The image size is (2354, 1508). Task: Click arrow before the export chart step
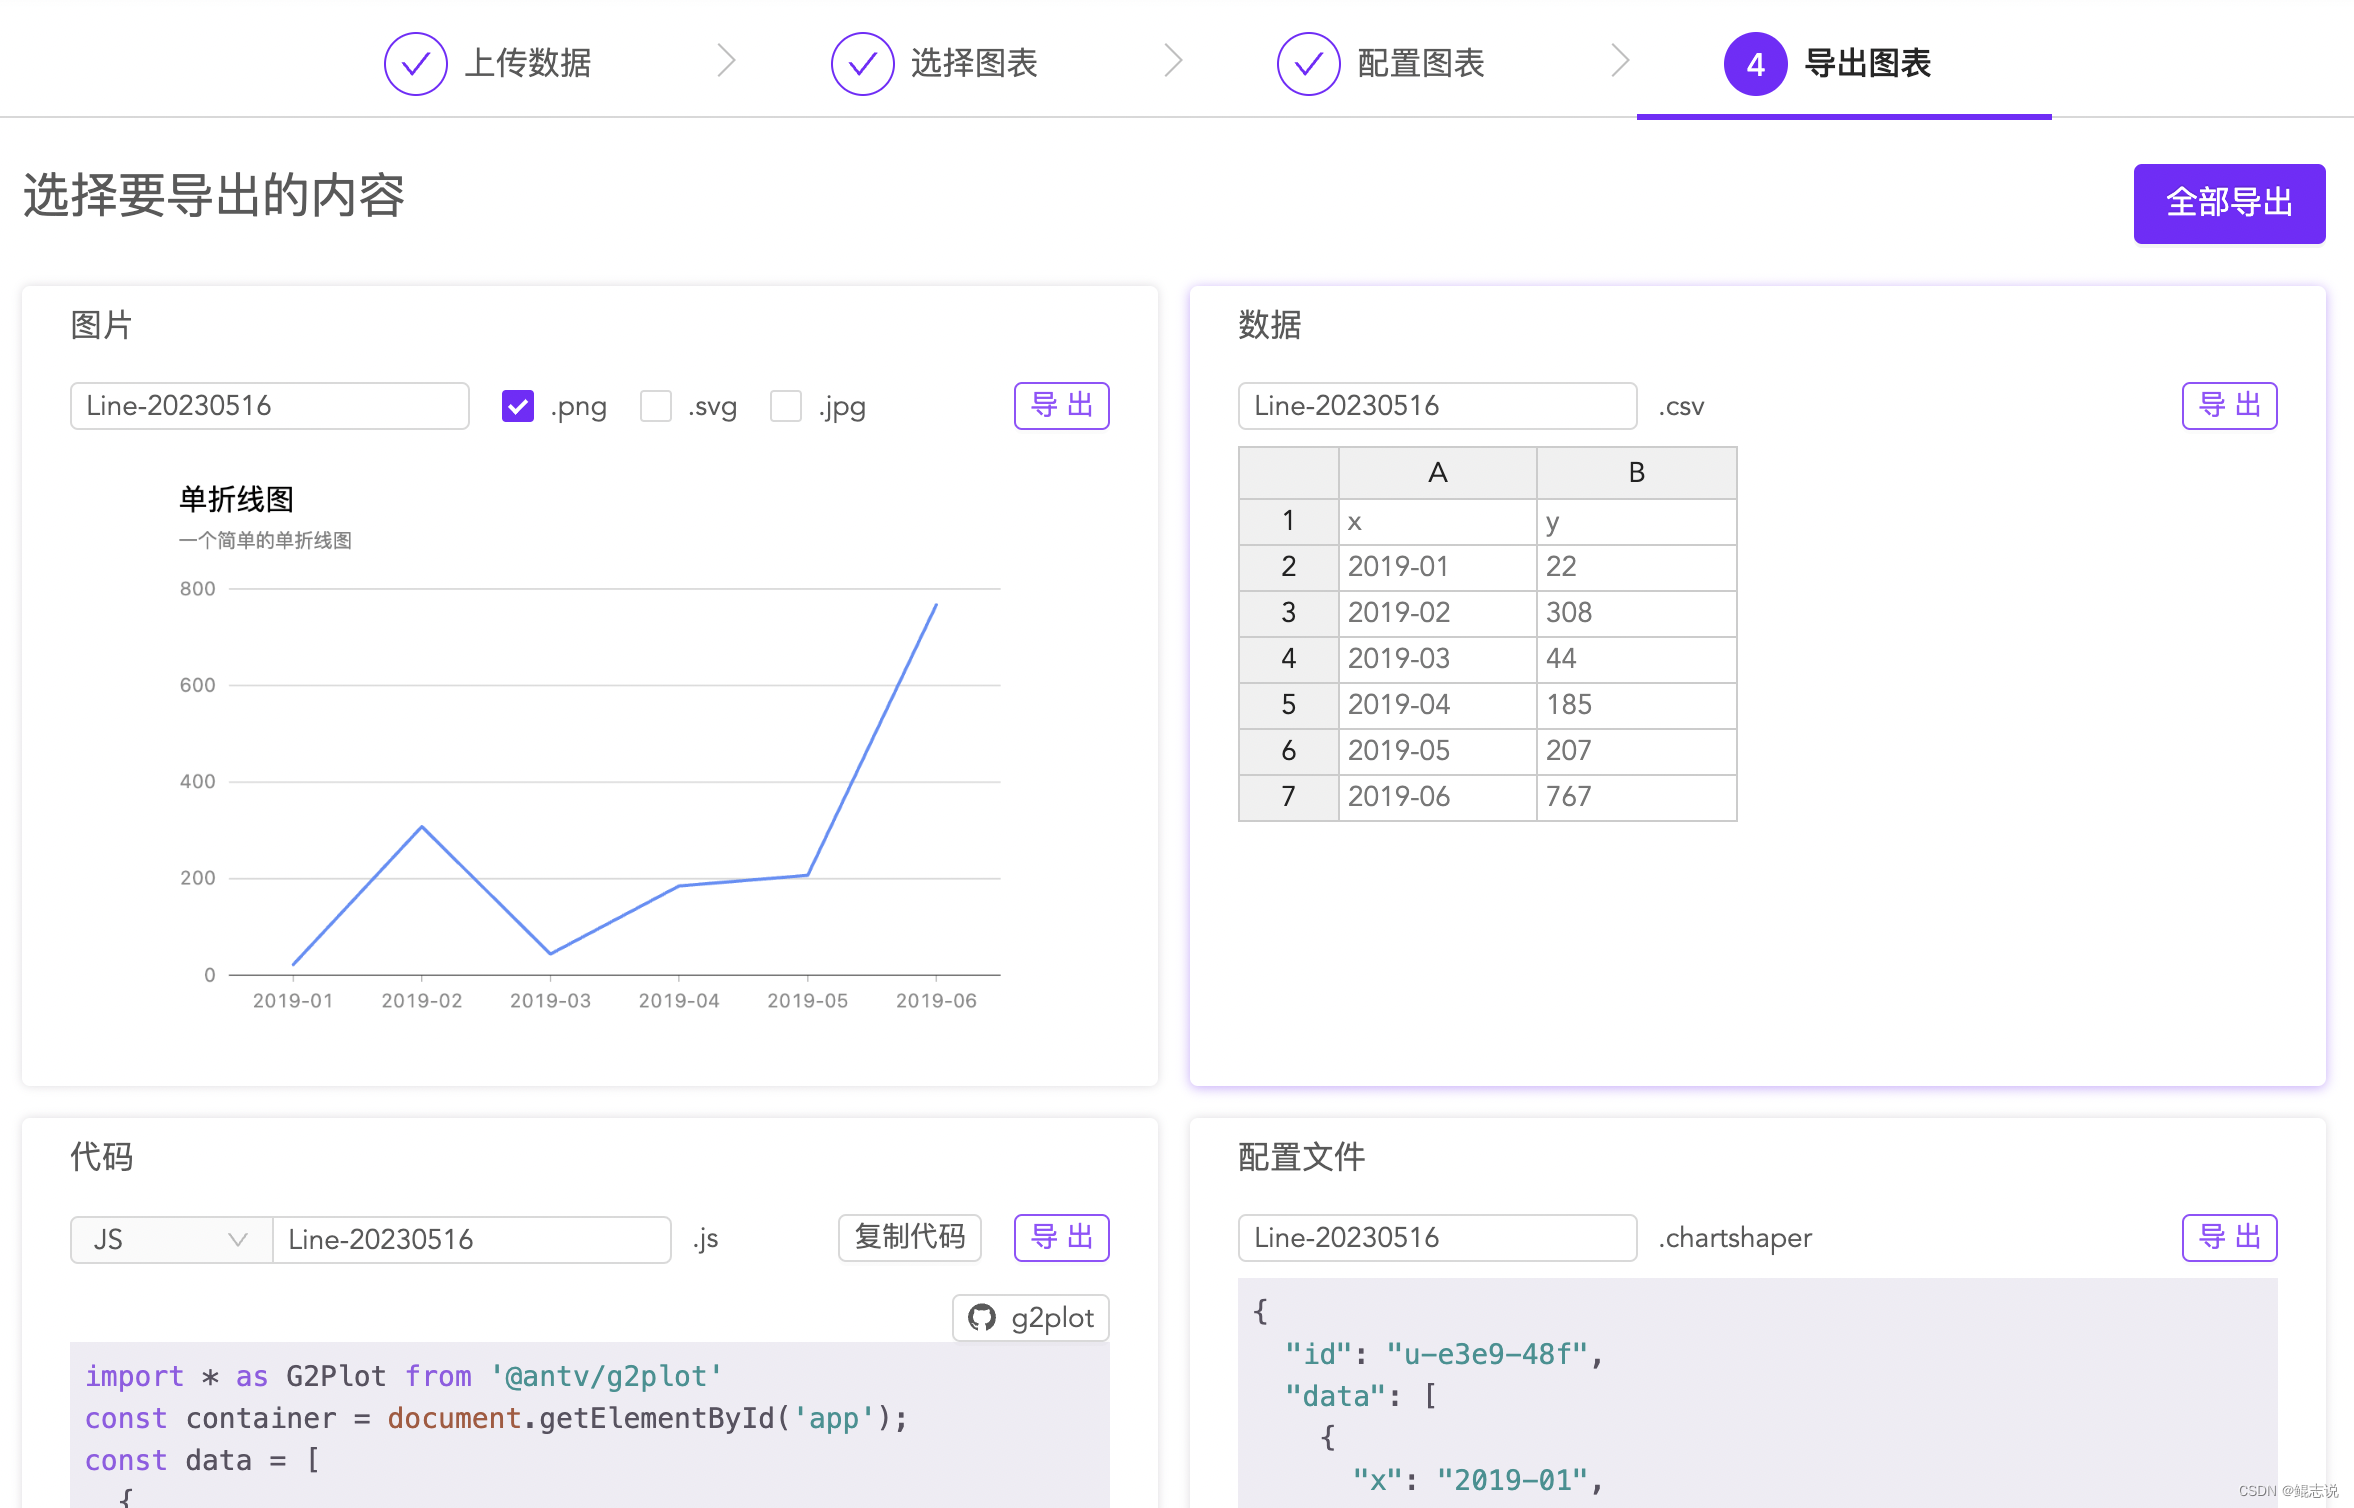click(x=1620, y=61)
